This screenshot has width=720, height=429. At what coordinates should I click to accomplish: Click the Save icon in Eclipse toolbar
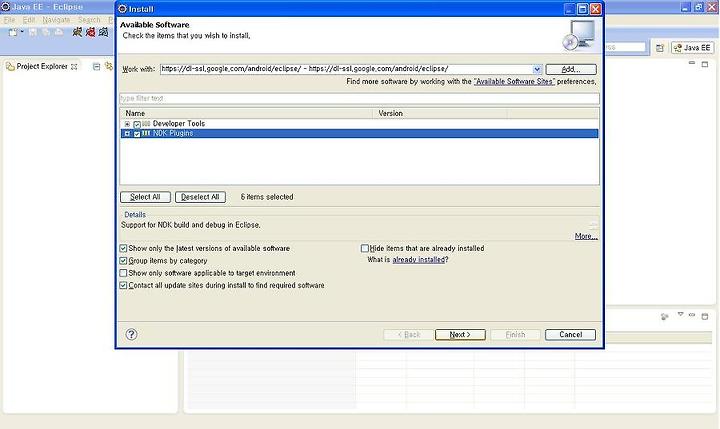33,32
